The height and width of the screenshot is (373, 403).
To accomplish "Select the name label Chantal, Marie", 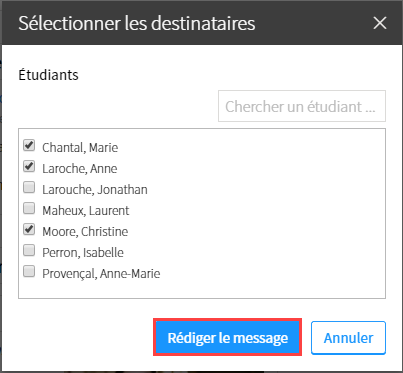I will click(x=80, y=147).
